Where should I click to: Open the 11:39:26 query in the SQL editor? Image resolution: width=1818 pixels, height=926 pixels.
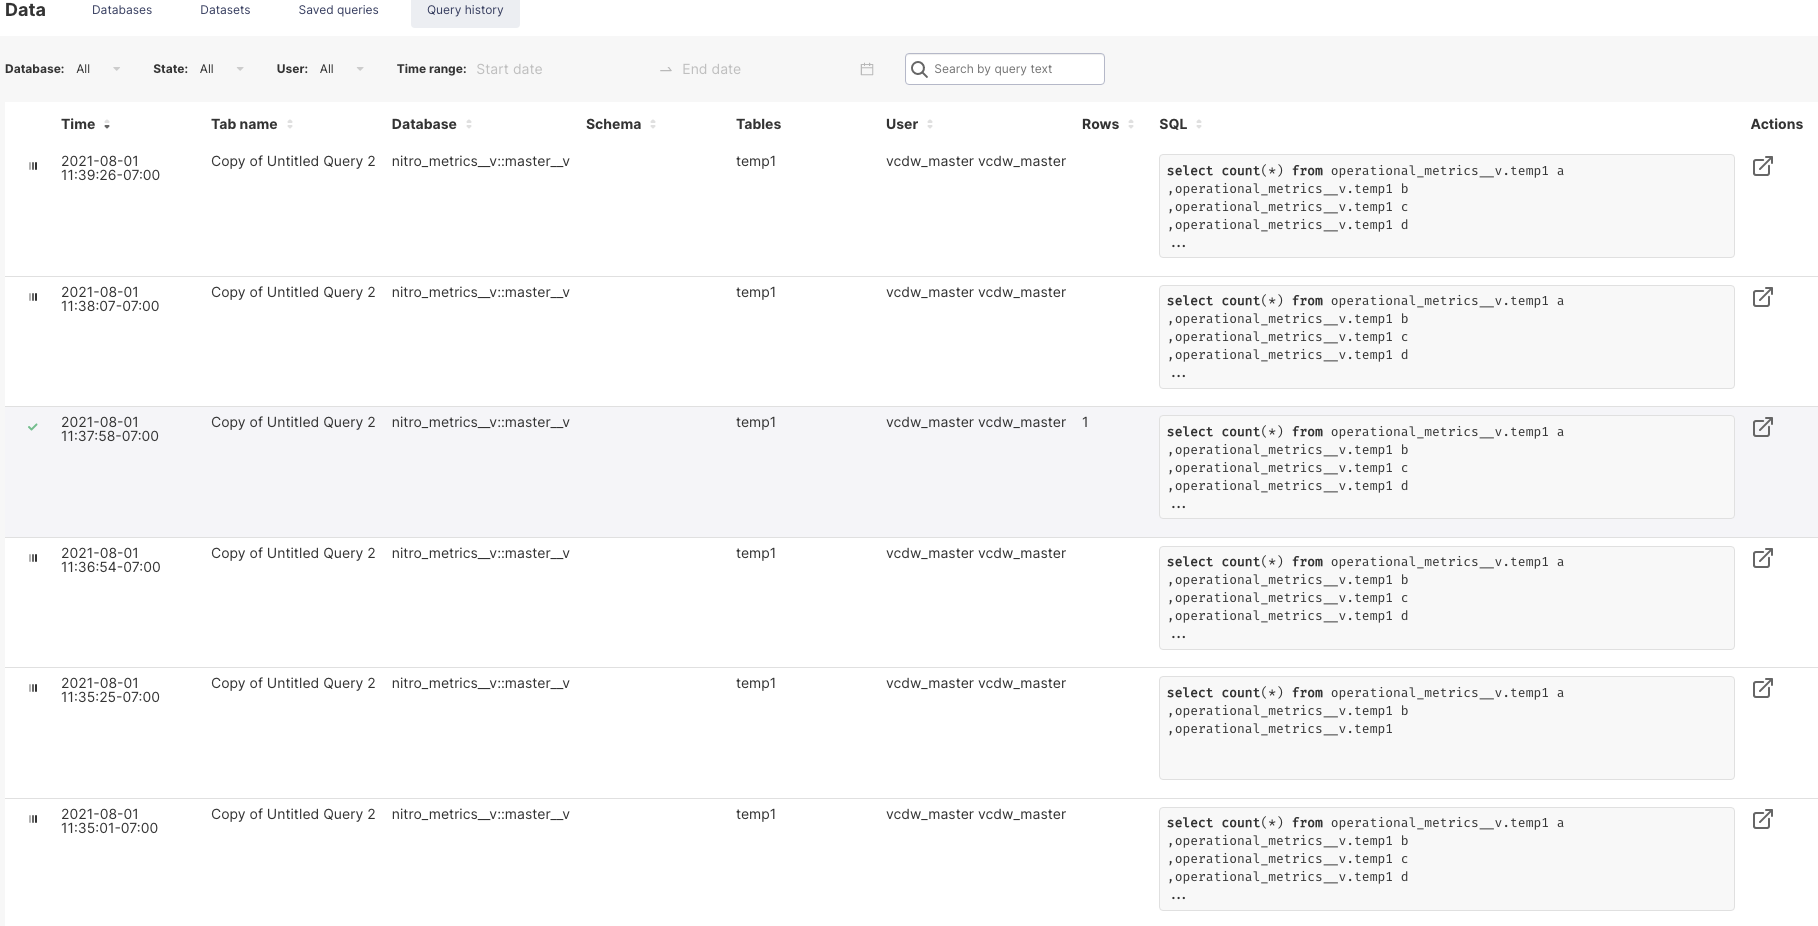[x=1763, y=166]
